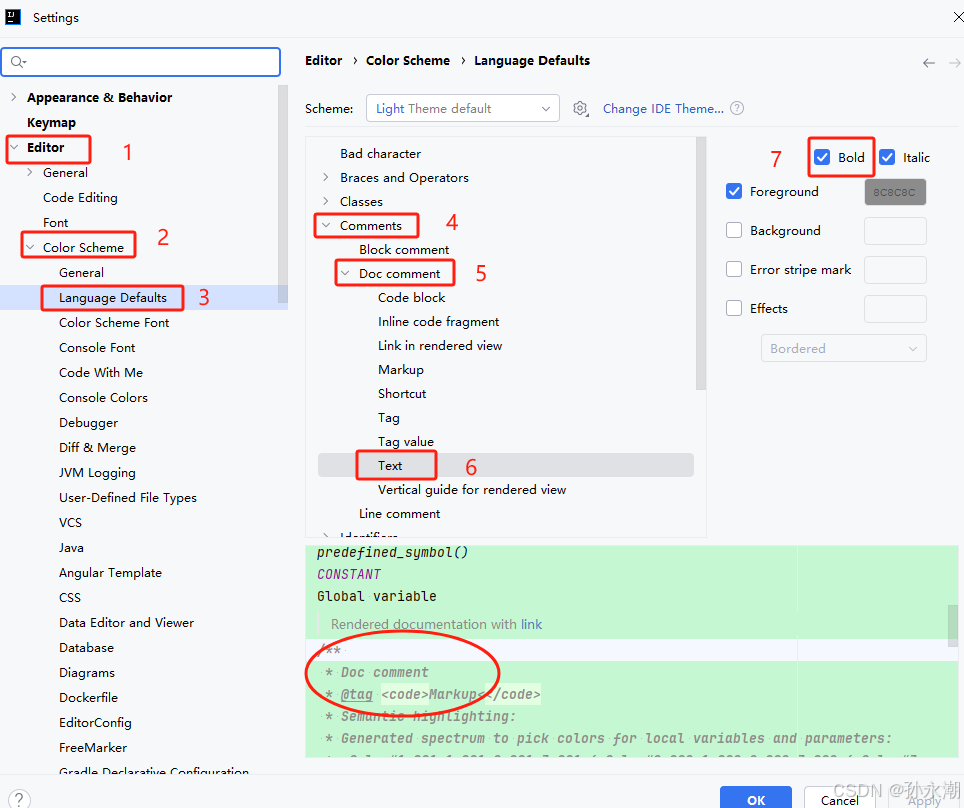
Task: Expand the Classes chevron
Action: [x=326, y=201]
